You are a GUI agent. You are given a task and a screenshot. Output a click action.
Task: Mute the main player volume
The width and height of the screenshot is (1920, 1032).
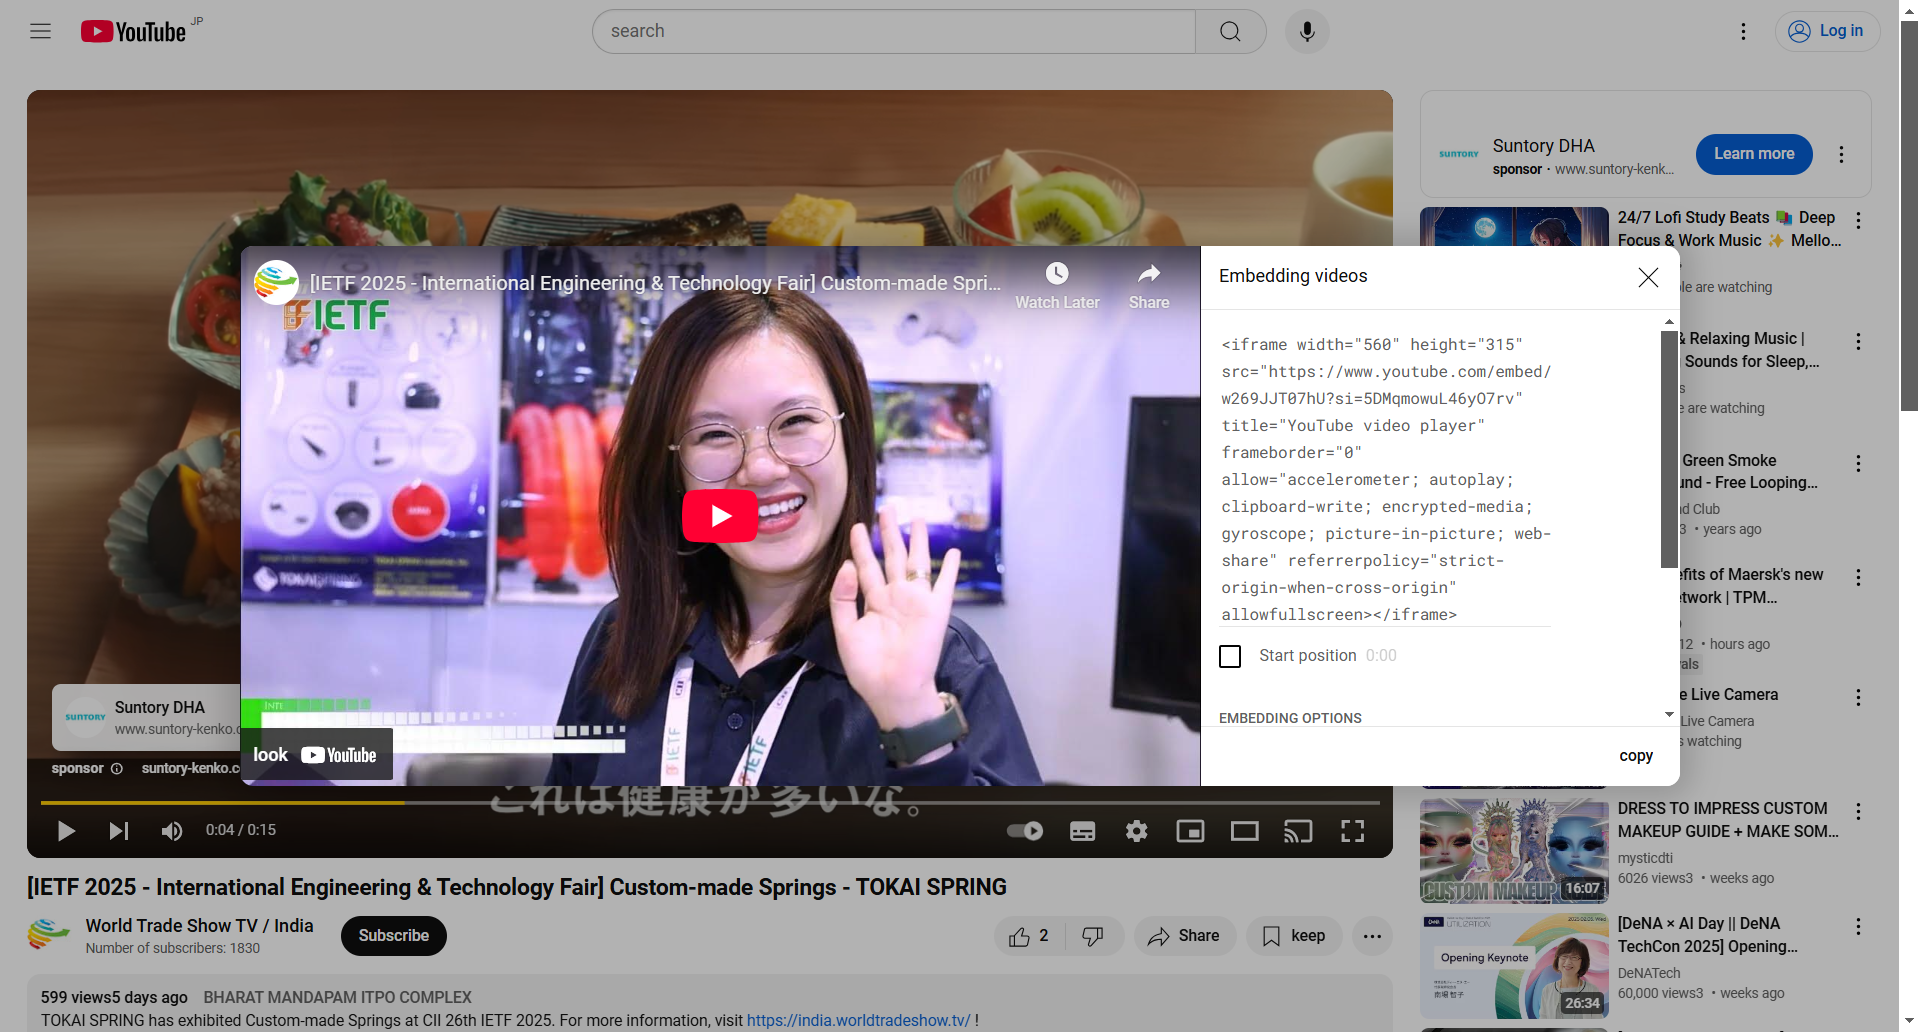click(x=172, y=831)
